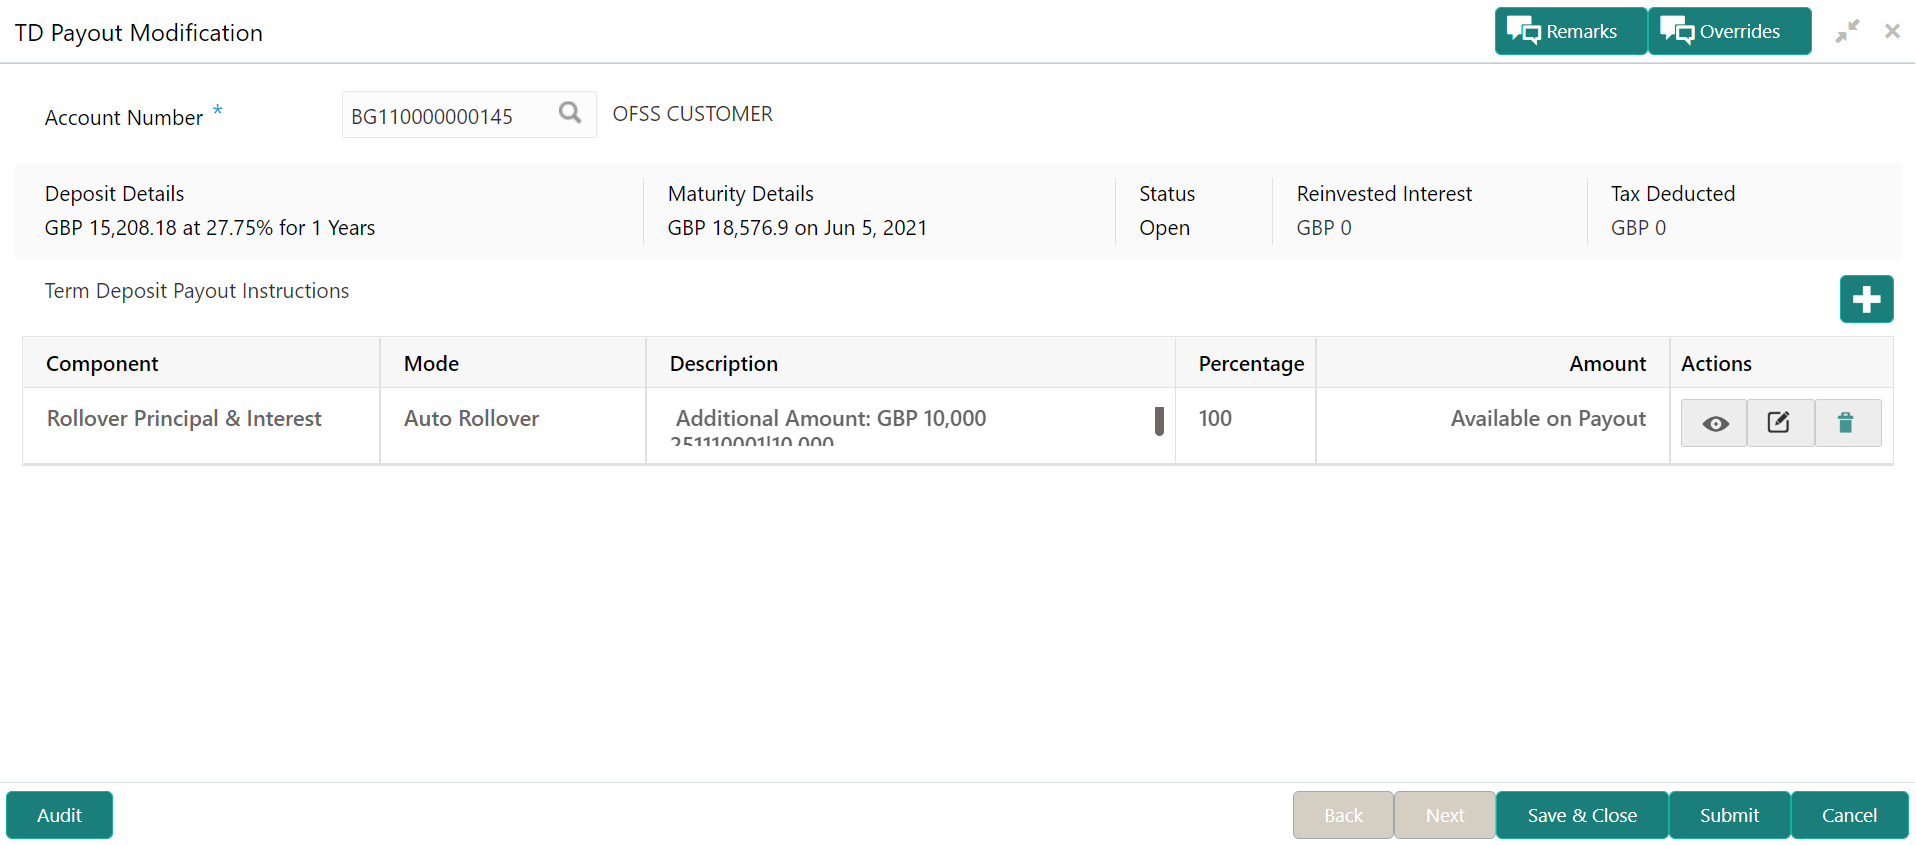
Task: Click the Percentage column header
Action: pyautogui.click(x=1251, y=364)
